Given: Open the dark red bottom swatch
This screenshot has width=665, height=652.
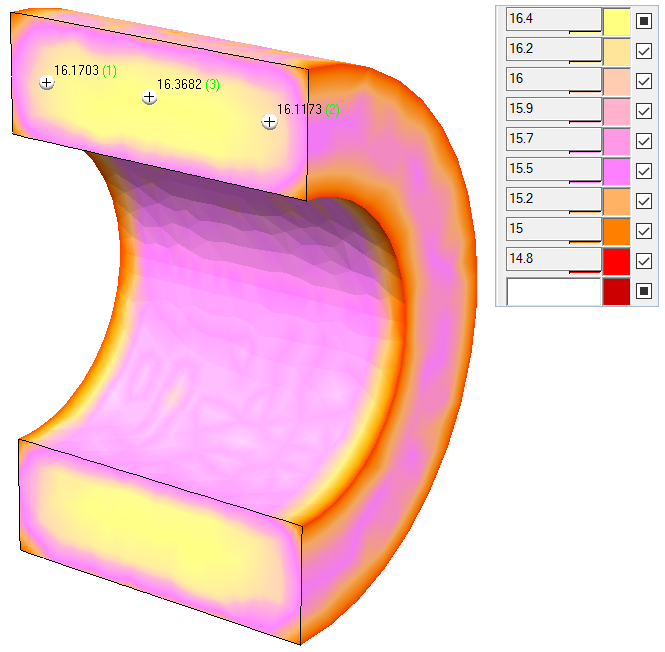Looking at the screenshot, I should click(x=617, y=291).
